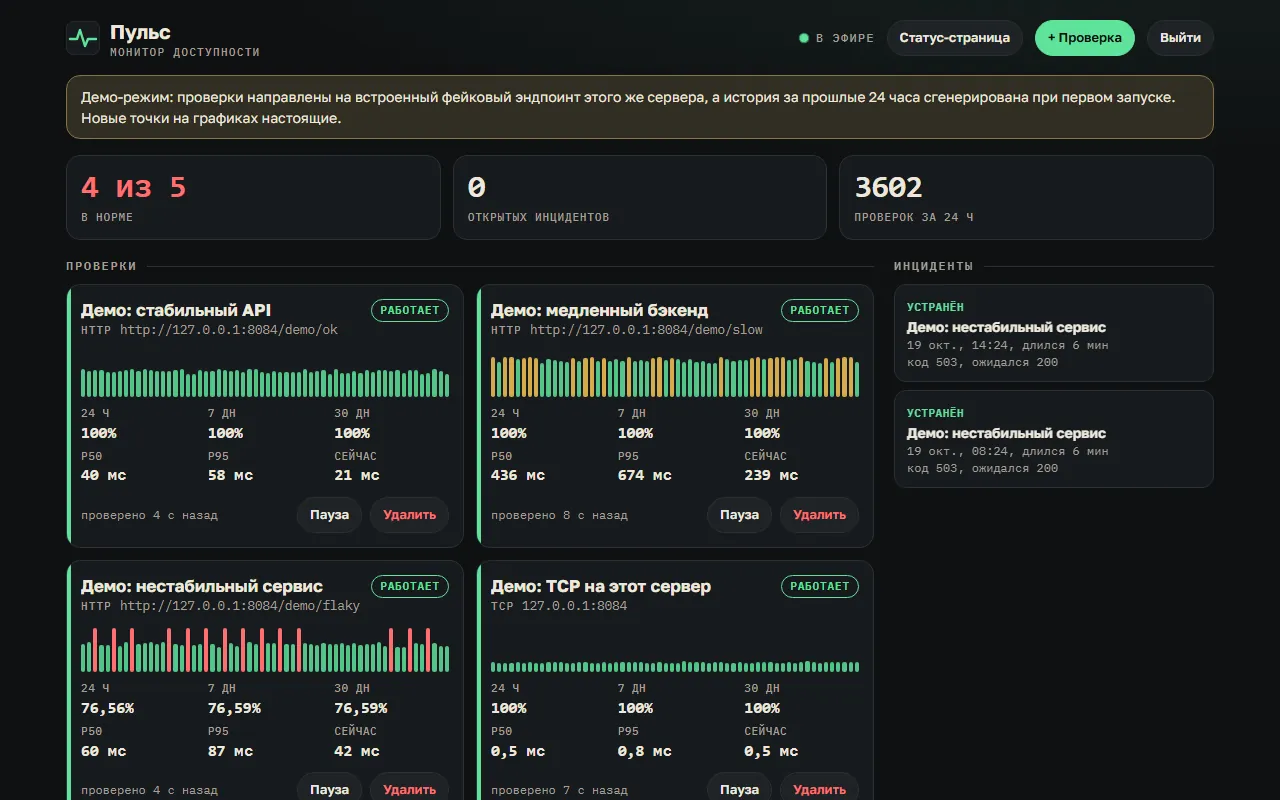Add a new check with + Проверка
The height and width of the screenshot is (800, 1280).
(x=1084, y=38)
